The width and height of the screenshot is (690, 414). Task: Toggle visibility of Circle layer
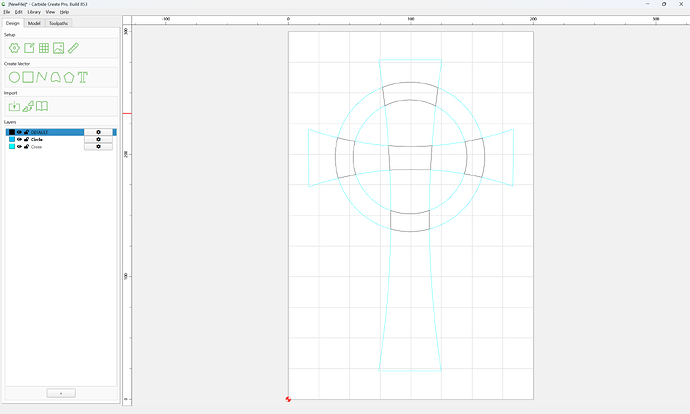[x=19, y=139]
